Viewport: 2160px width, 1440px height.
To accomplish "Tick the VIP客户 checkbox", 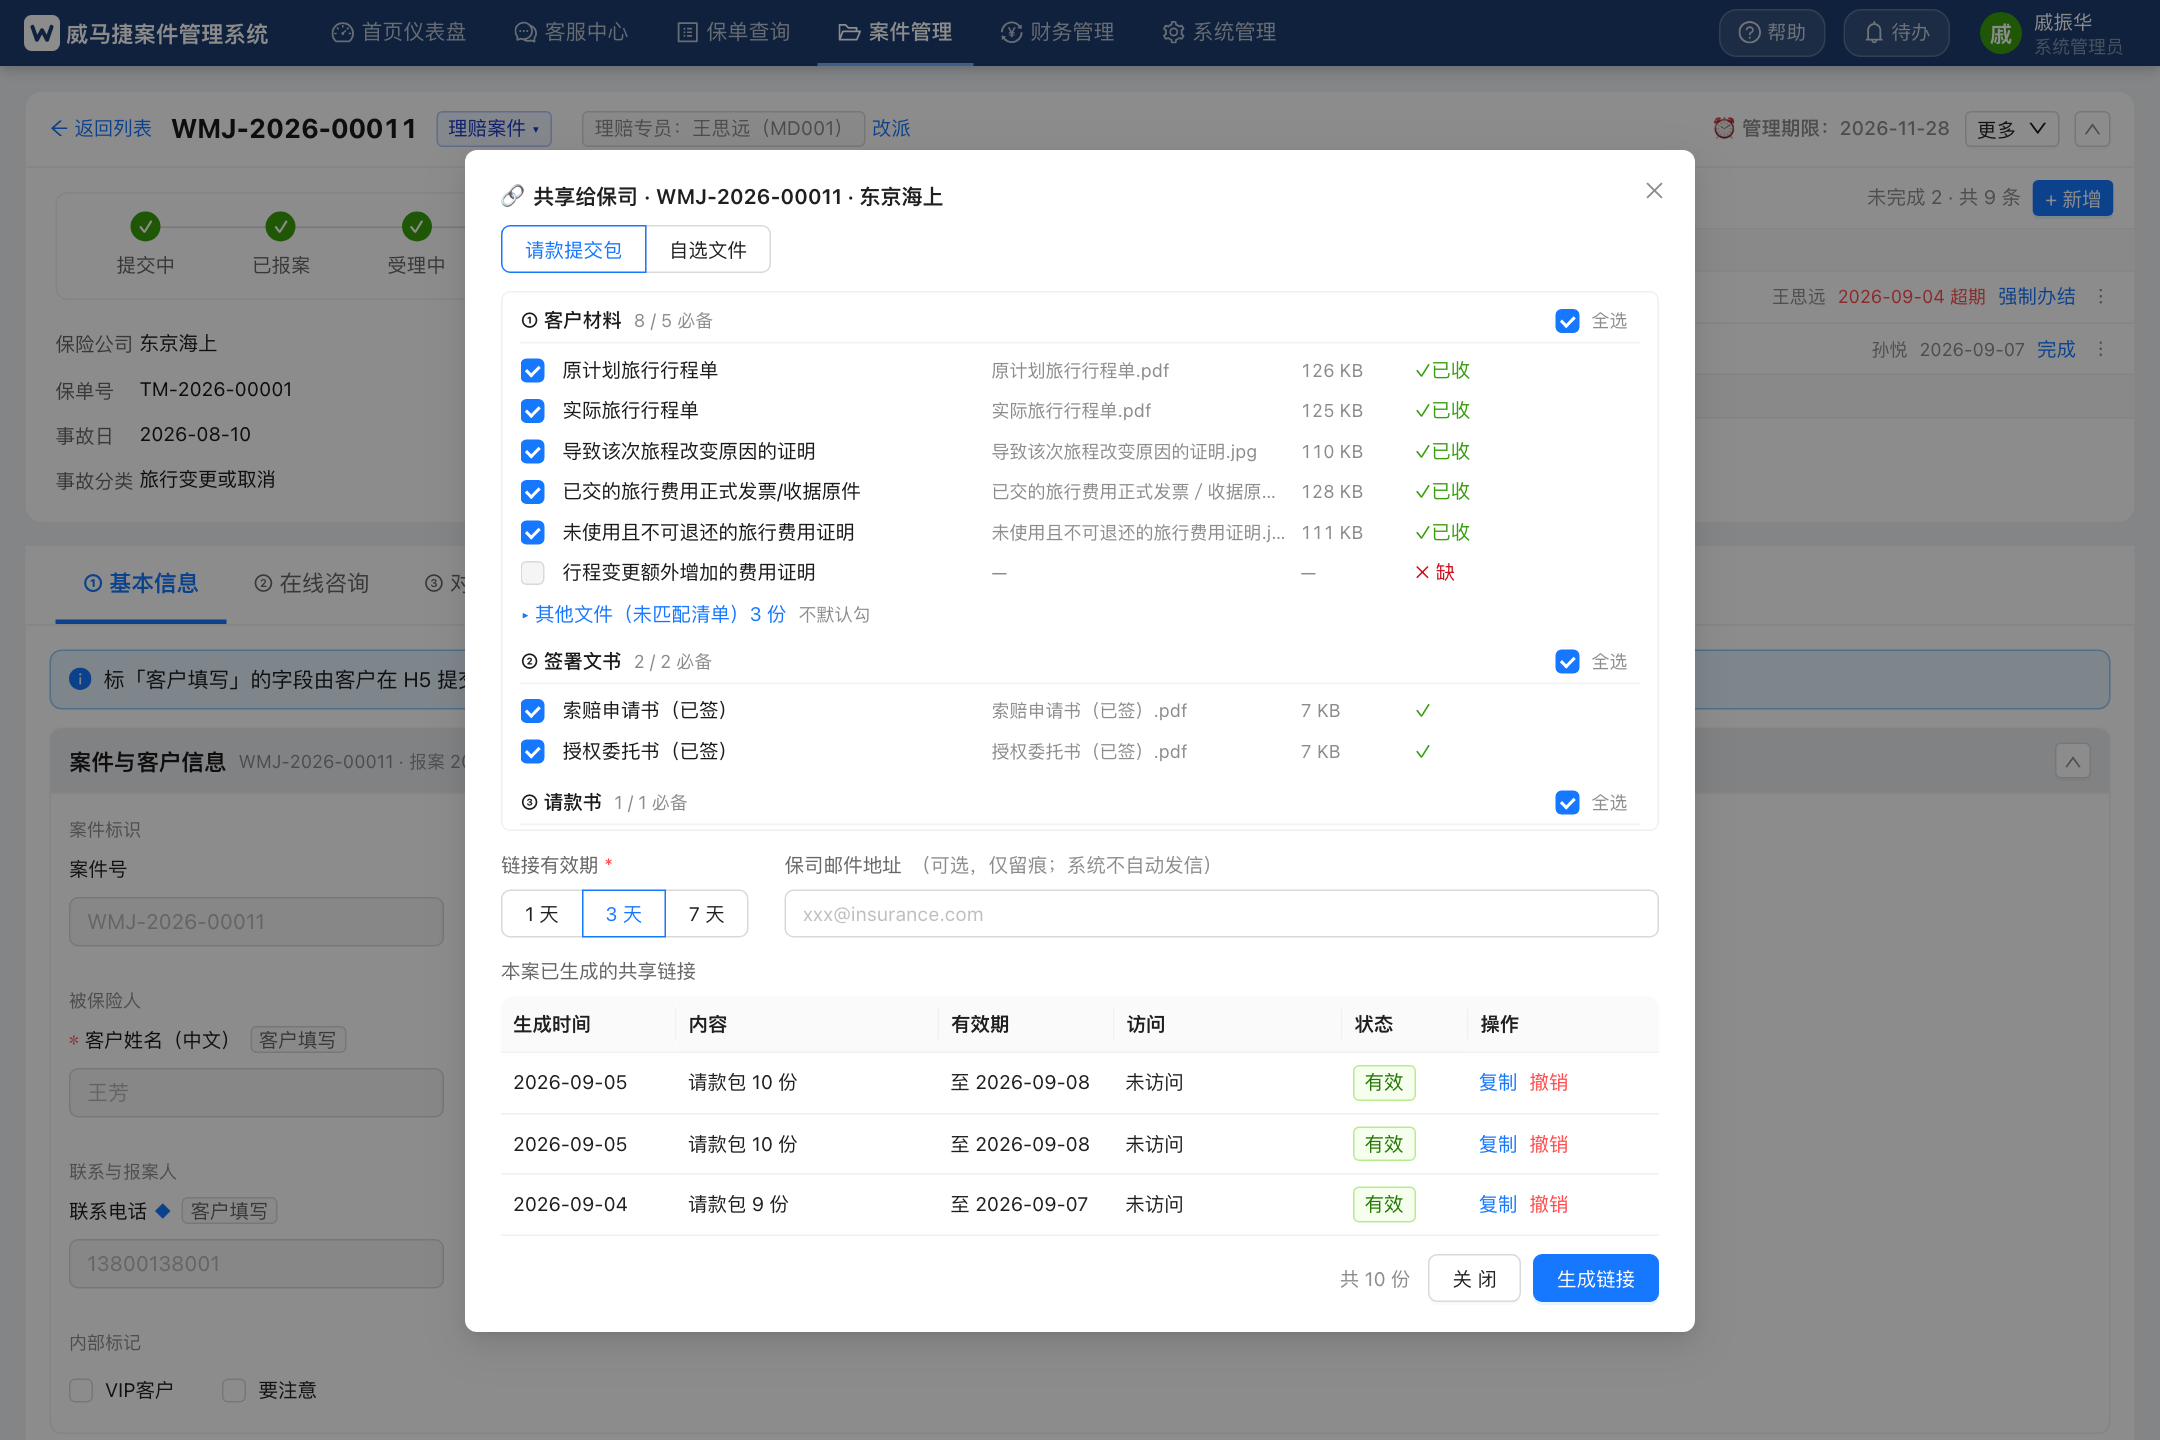I will click(81, 1390).
